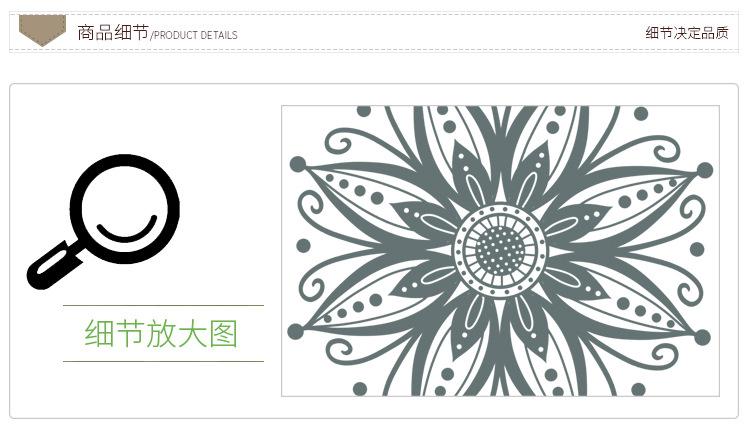This screenshot has height=432, width=750.
Task: Click the large dot at the top-right corner of the pattern
Action: (641, 114)
